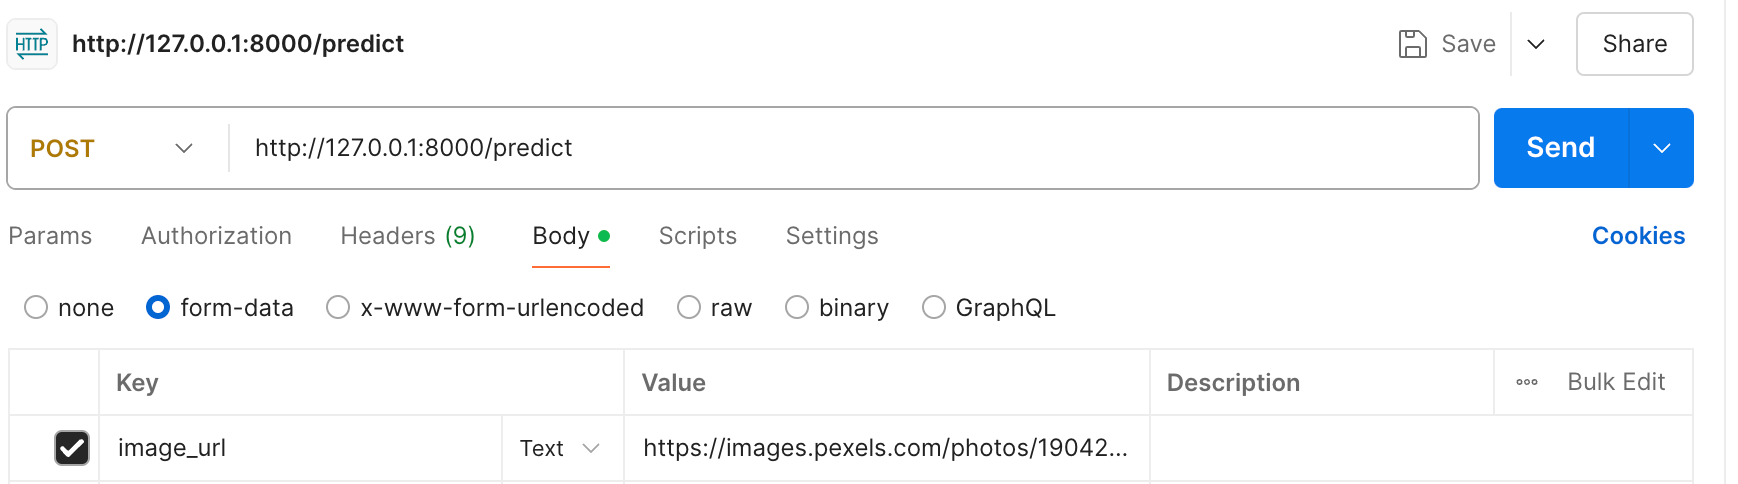Choose the x-www-form-urlencoded radio button
The image size is (1738, 484).
coord(338,307)
